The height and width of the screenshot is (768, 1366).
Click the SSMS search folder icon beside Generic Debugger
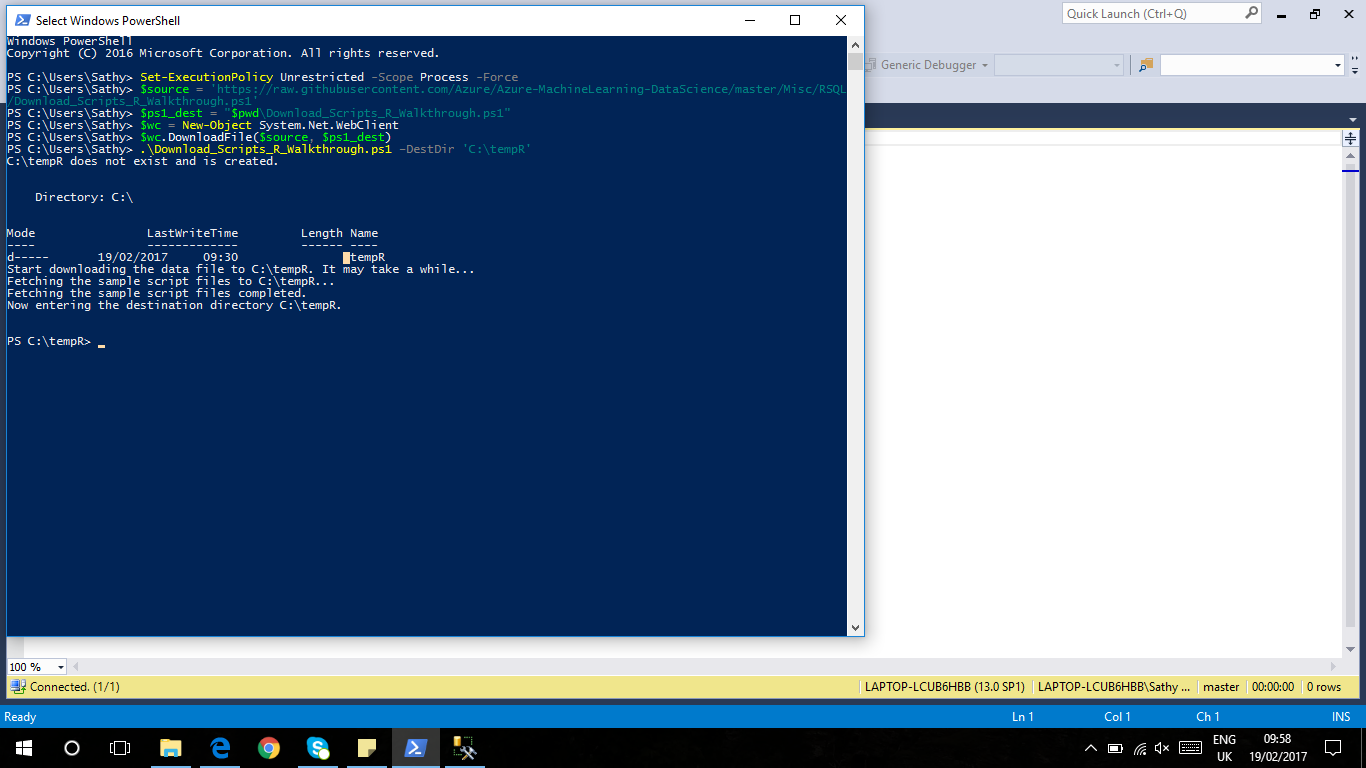[x=1146, y=64]
